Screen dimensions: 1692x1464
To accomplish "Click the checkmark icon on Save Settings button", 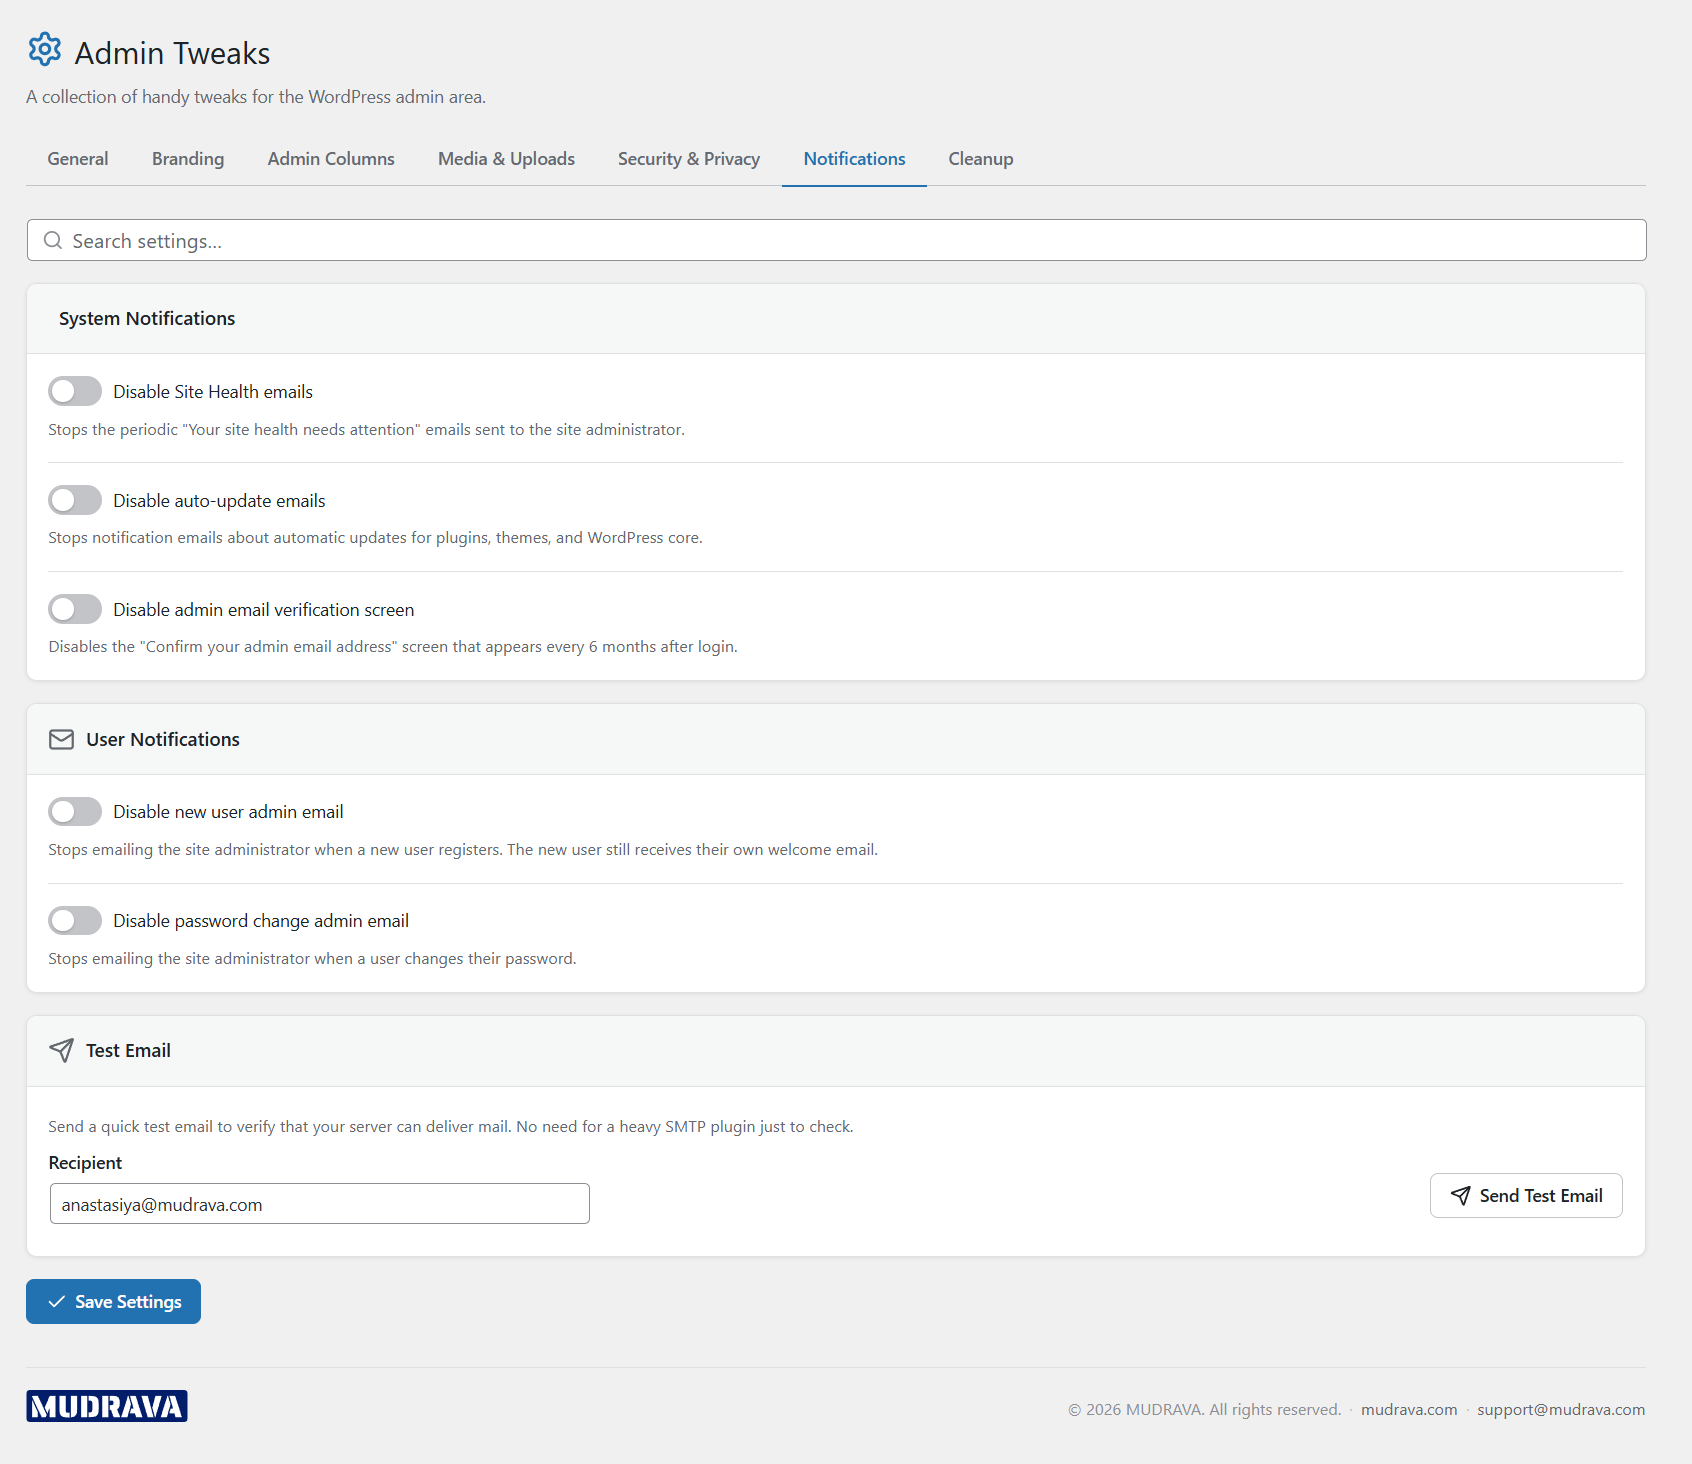I will 57,1301.
